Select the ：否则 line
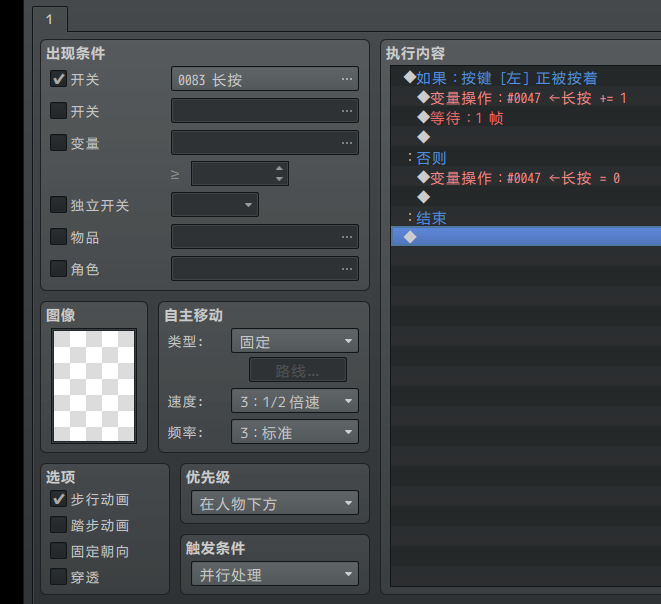Image resolution: width=661 pixels, height=604 pixels. (526, 158)
